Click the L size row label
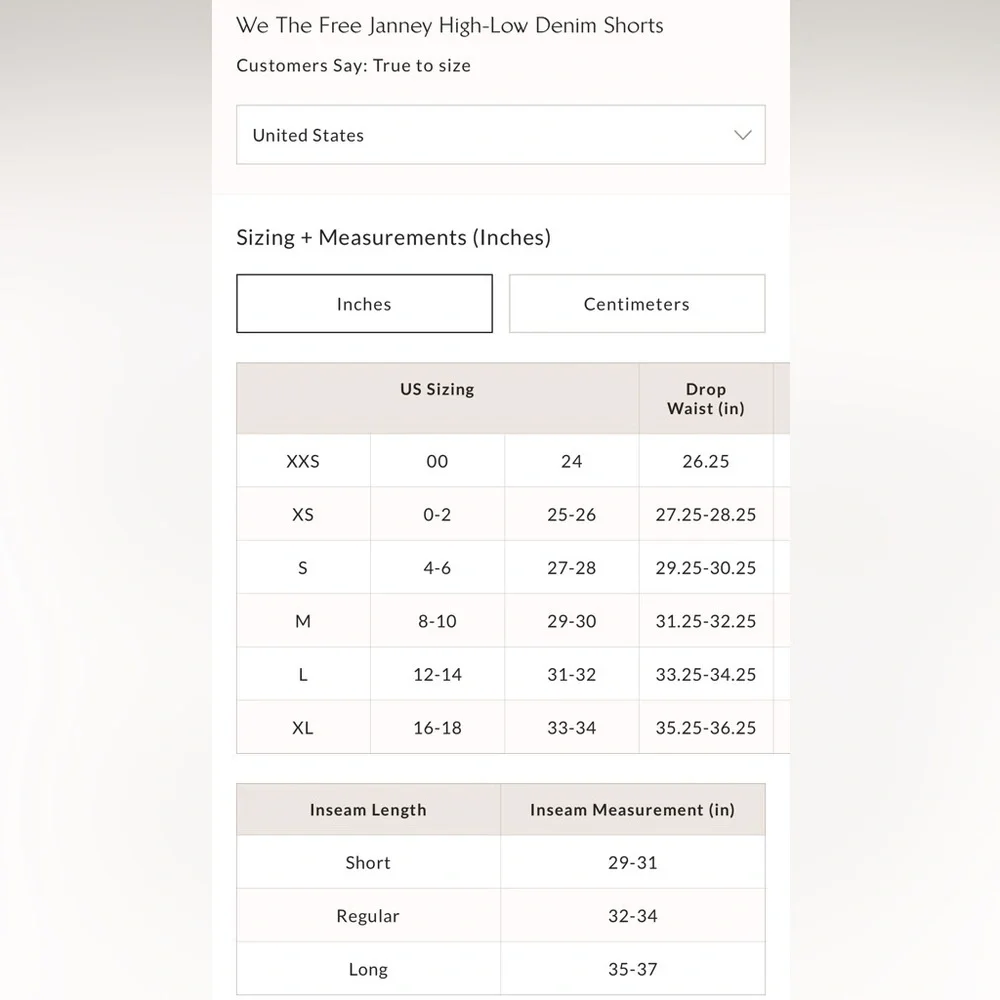This screenshot has width=1000, height=1000. point(303,674)
